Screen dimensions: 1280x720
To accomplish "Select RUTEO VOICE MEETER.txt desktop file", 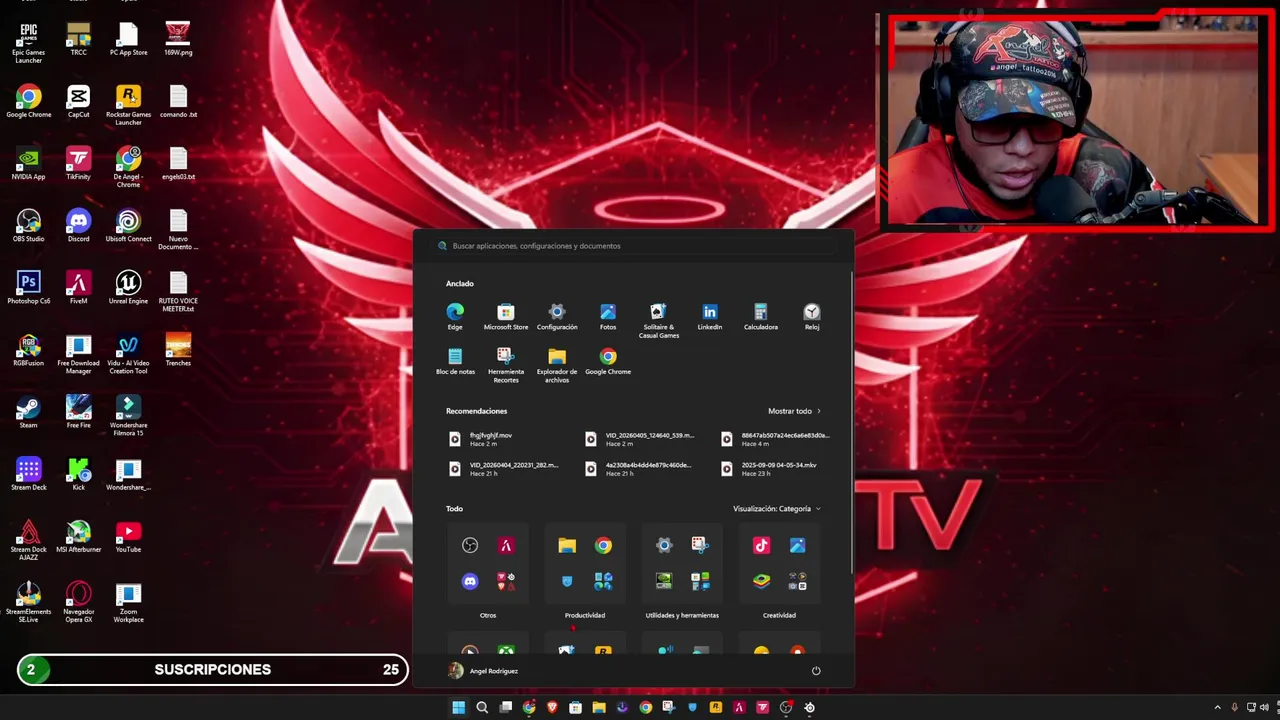I will [x=178, y=292].
